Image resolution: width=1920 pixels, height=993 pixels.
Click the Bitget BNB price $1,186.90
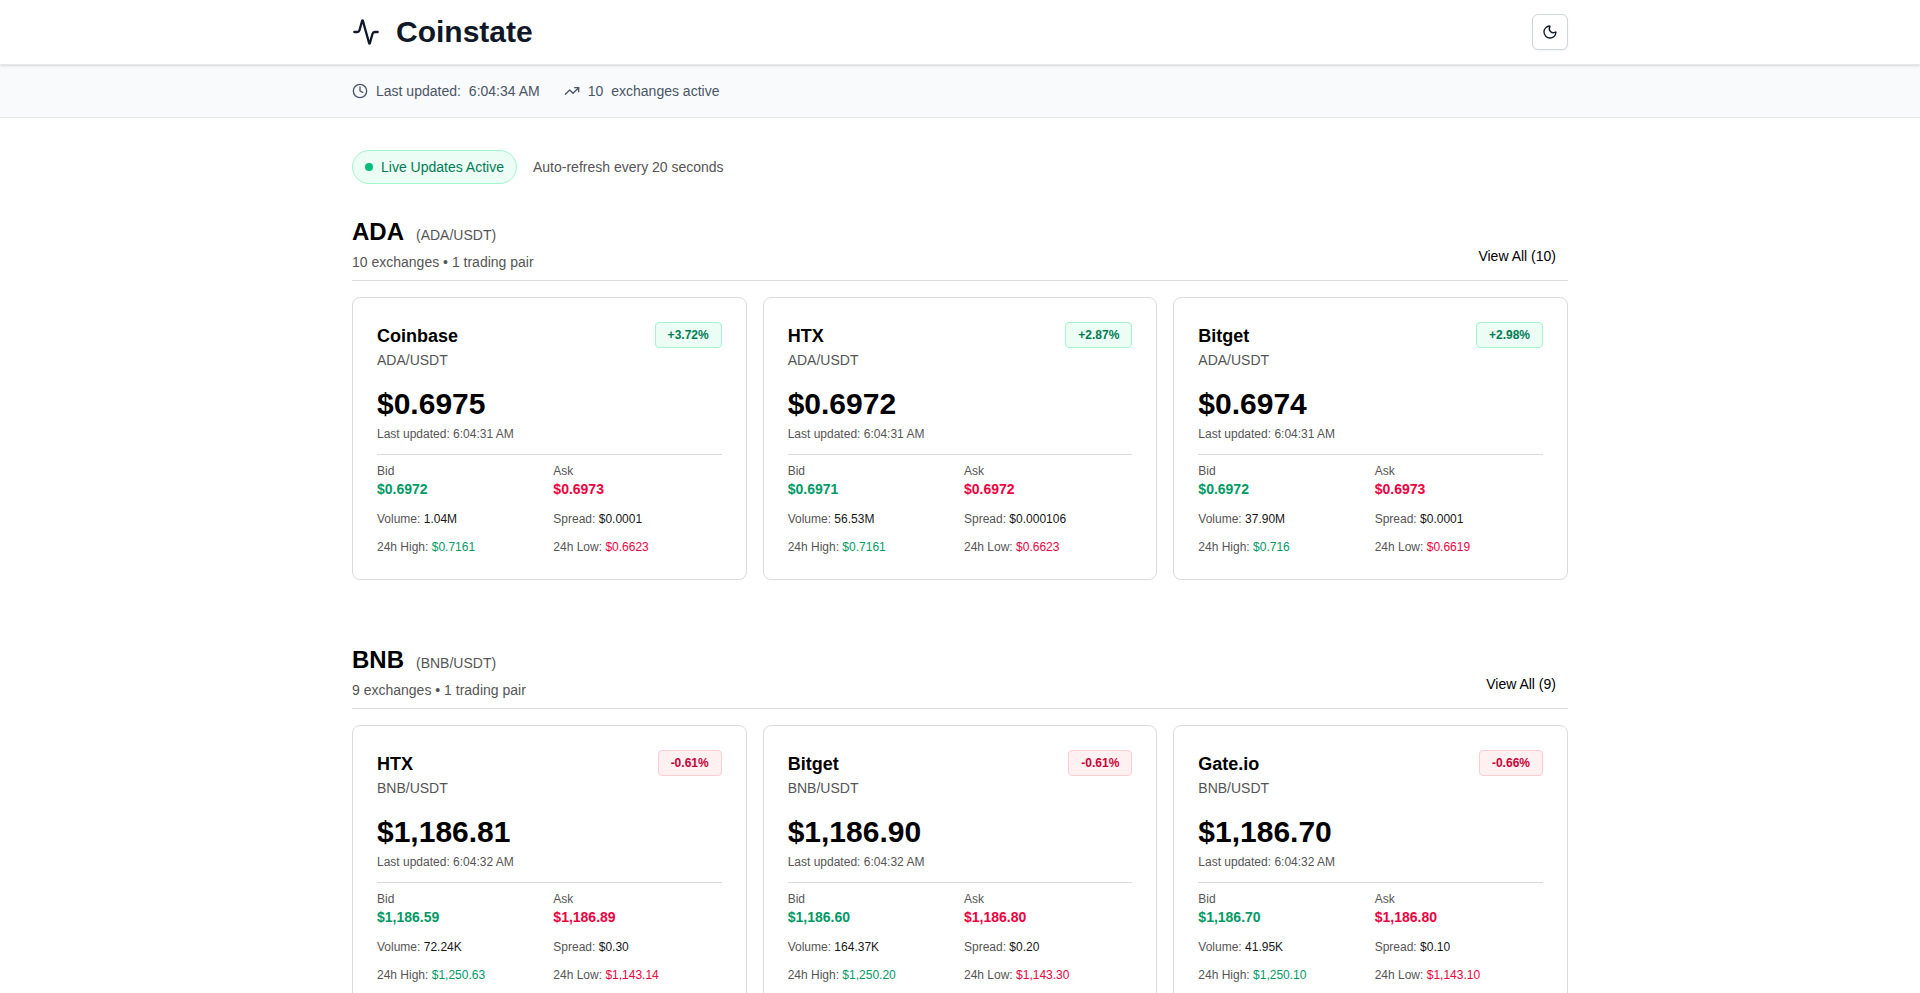pyautogui.click(x=853, y=832)
